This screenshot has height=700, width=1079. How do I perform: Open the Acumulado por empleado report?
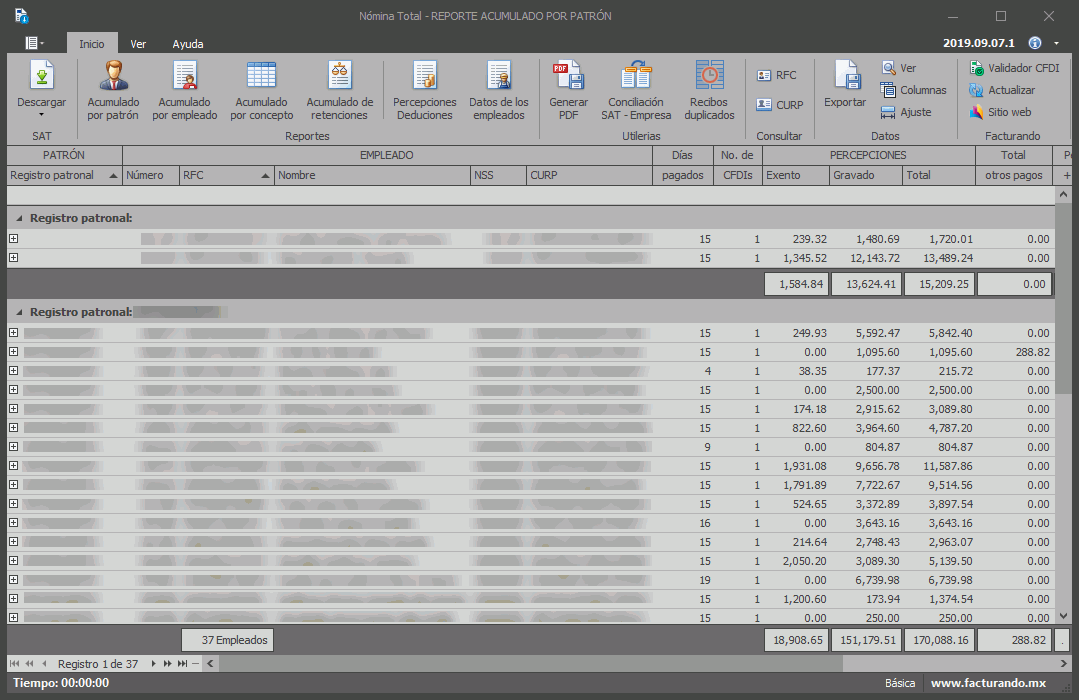185,77
